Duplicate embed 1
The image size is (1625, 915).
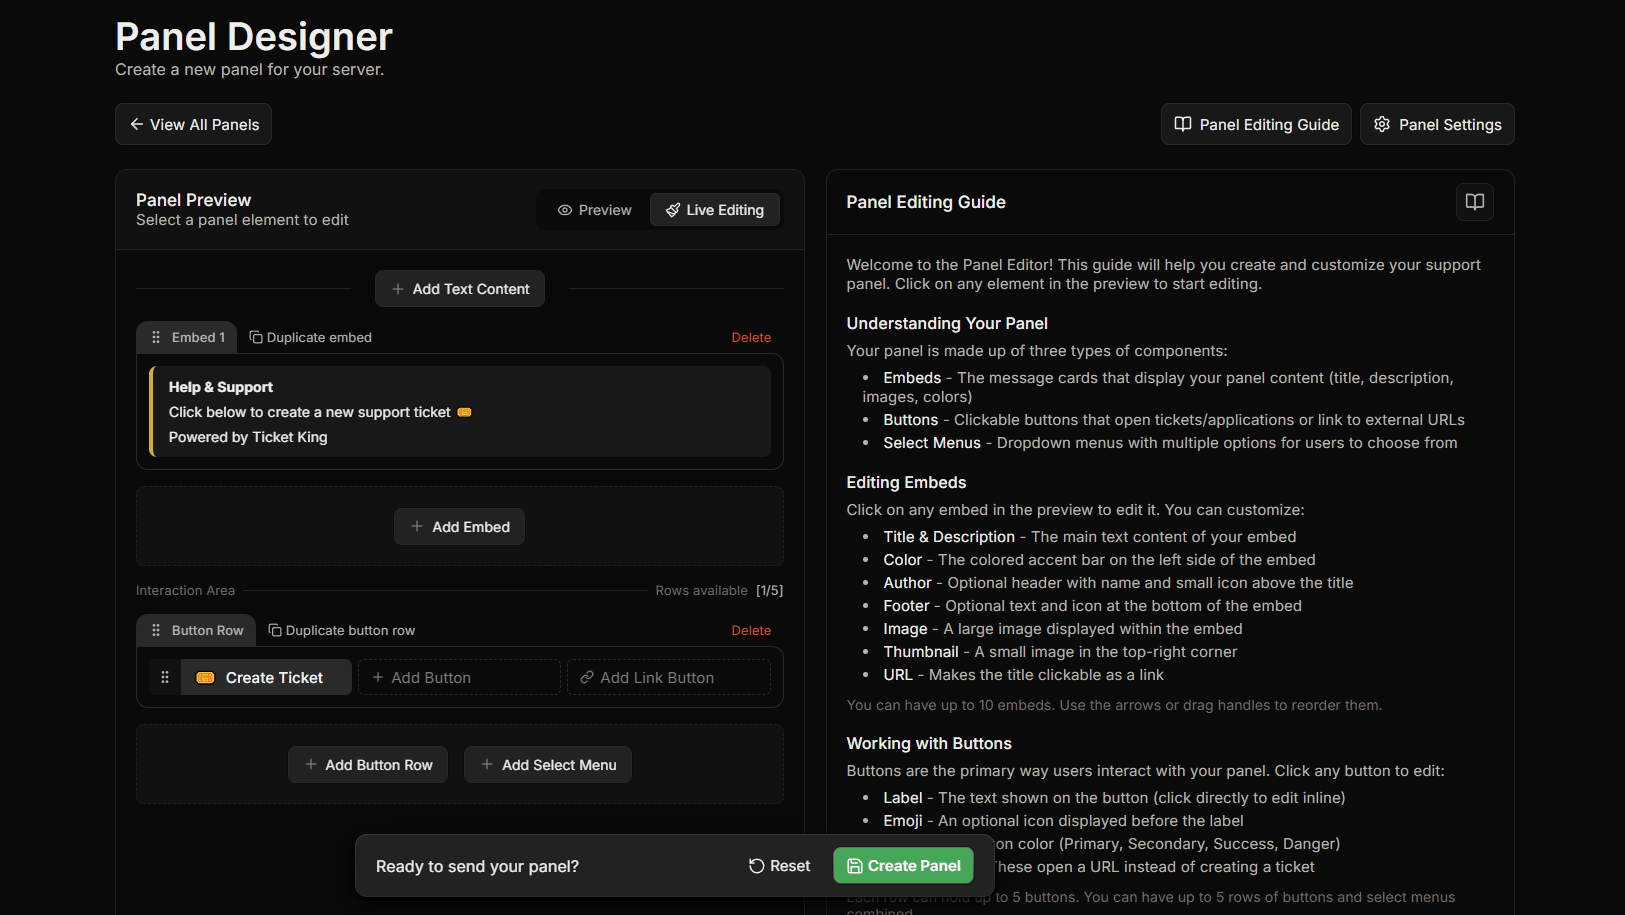click(310, 337)
